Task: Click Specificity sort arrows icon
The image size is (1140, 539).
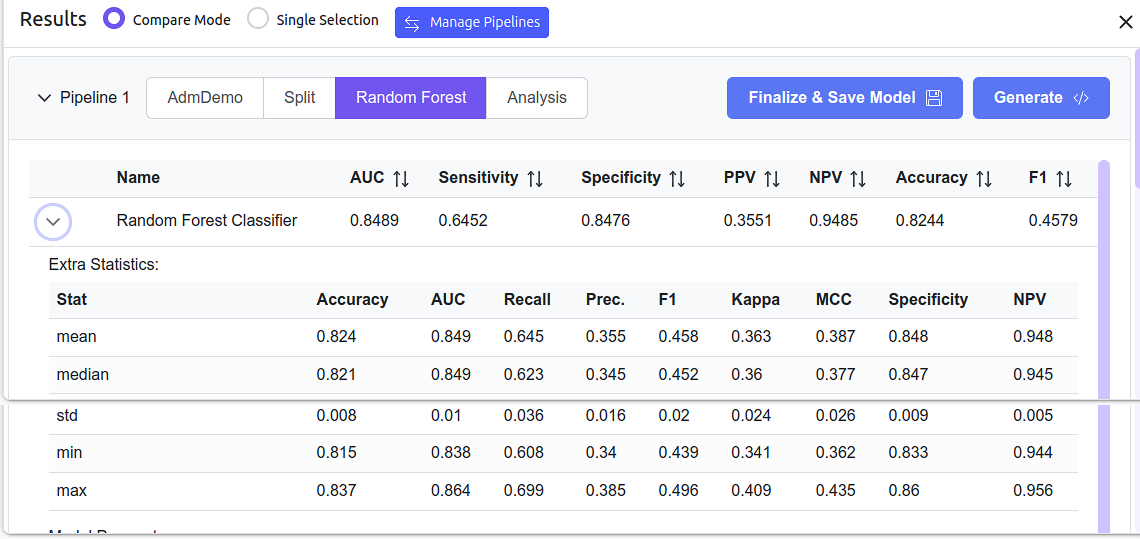Action: tap(677, 179)
